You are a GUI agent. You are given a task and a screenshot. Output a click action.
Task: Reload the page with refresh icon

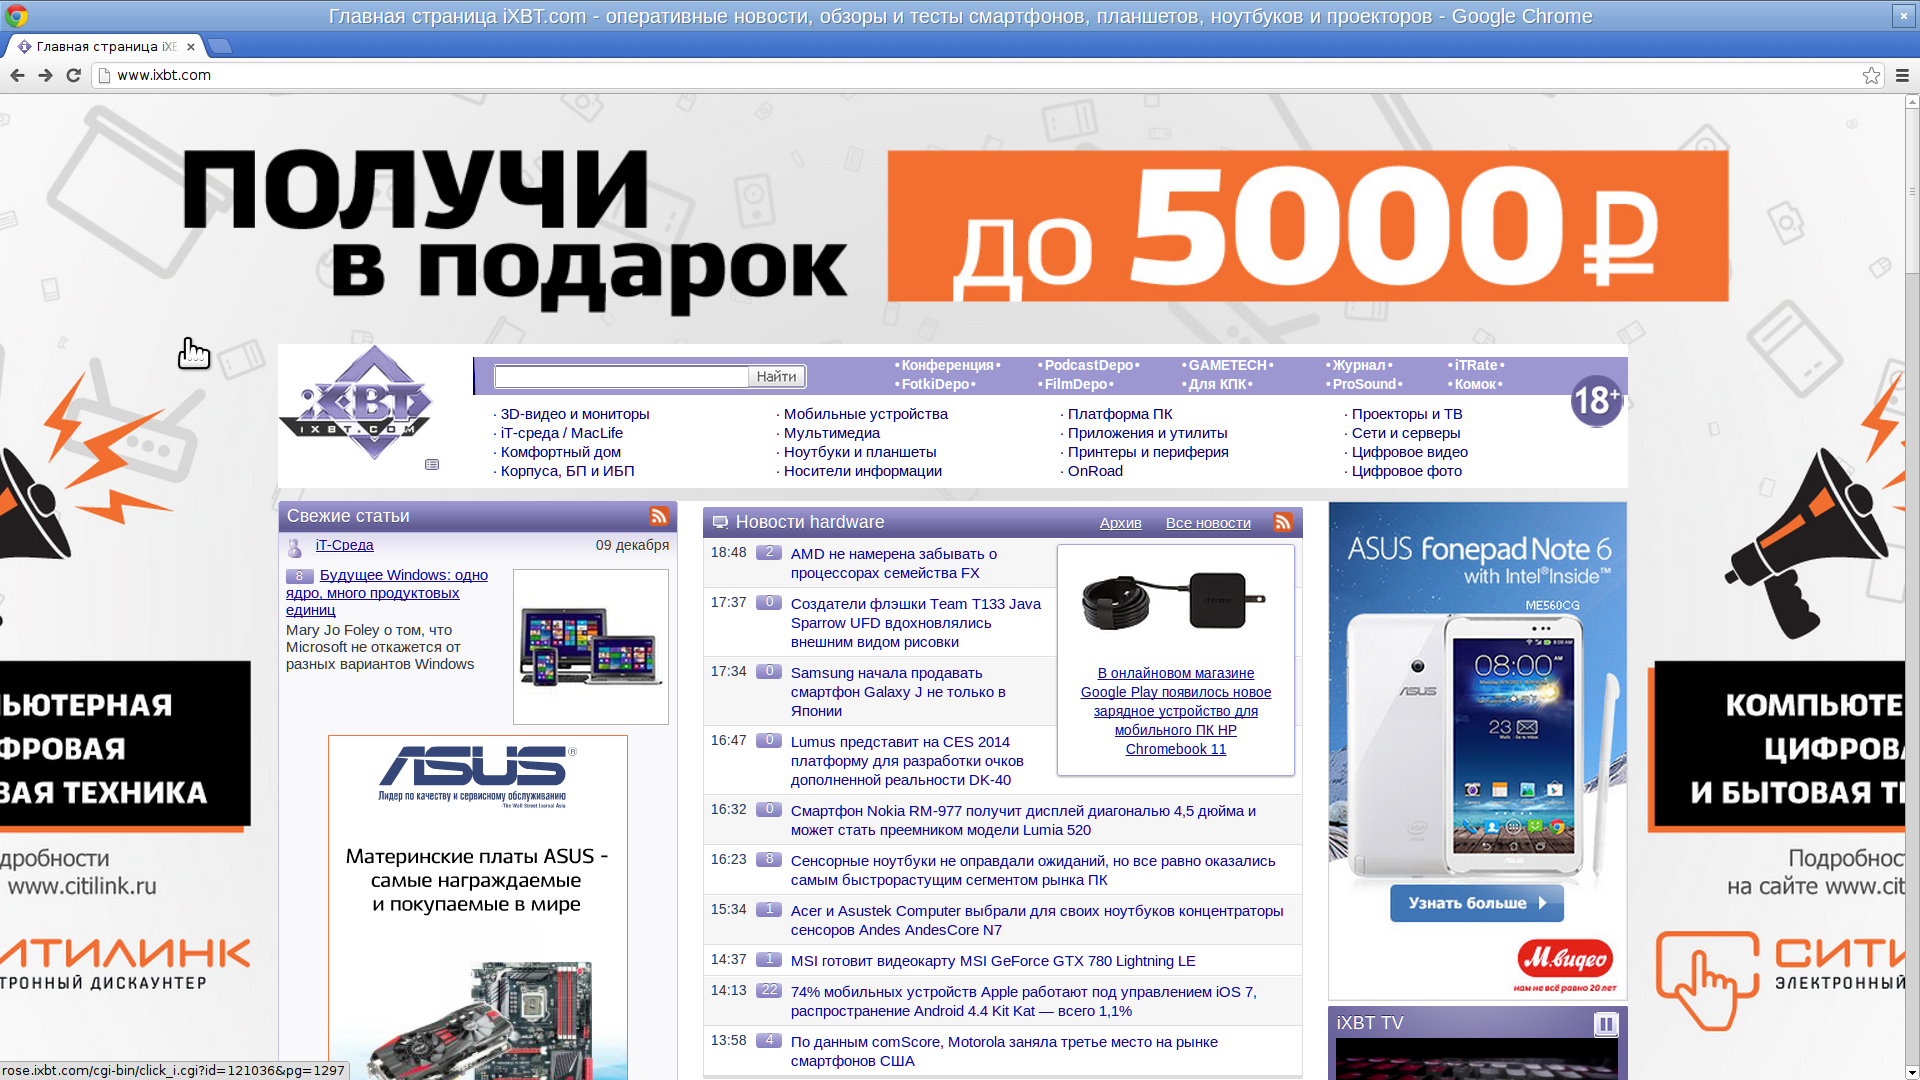(73, 75)
